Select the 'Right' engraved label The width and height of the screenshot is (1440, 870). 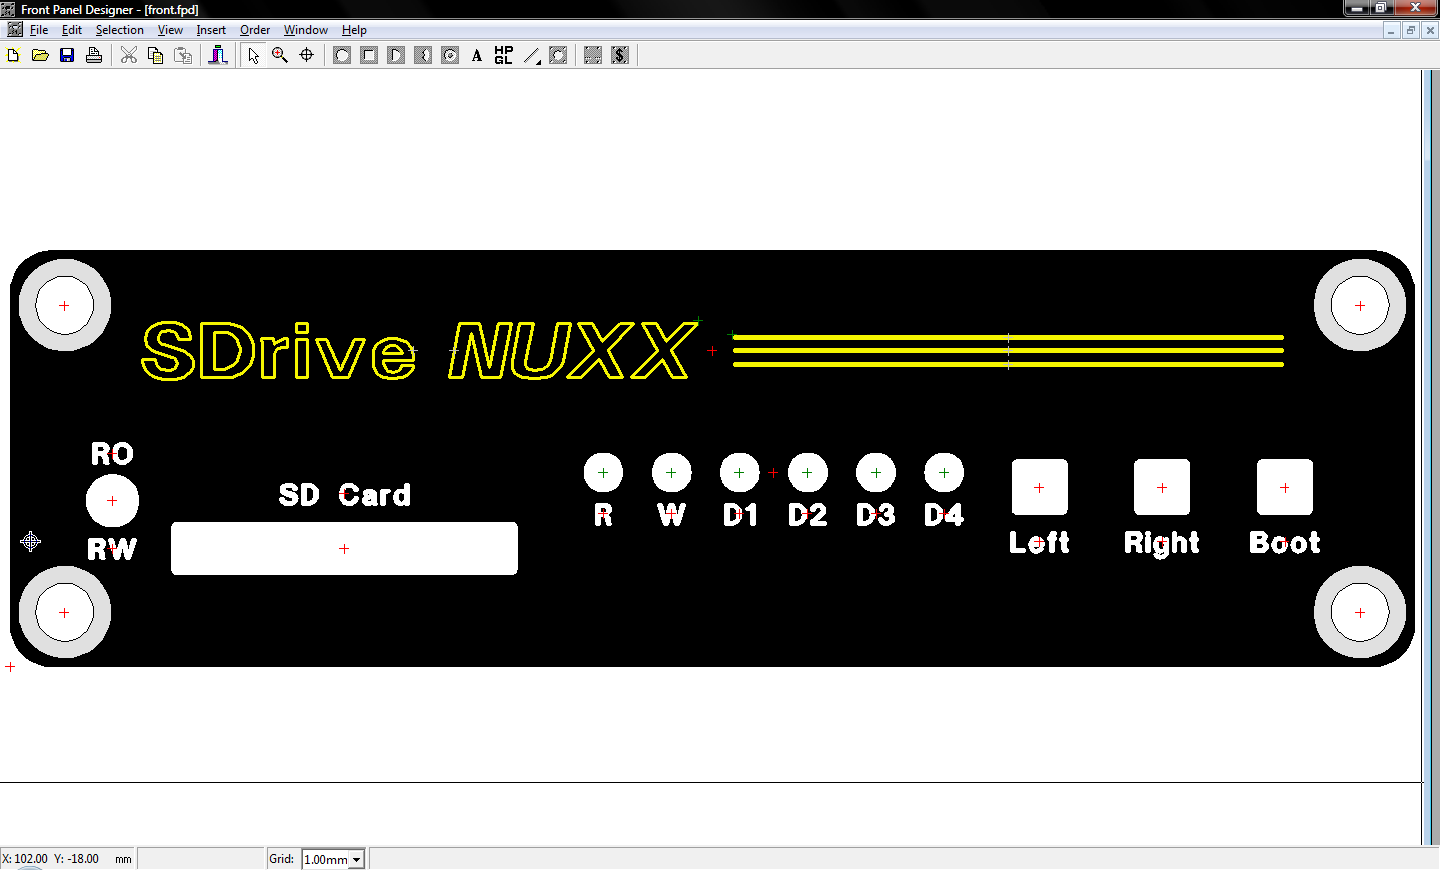pos(1161,543)
